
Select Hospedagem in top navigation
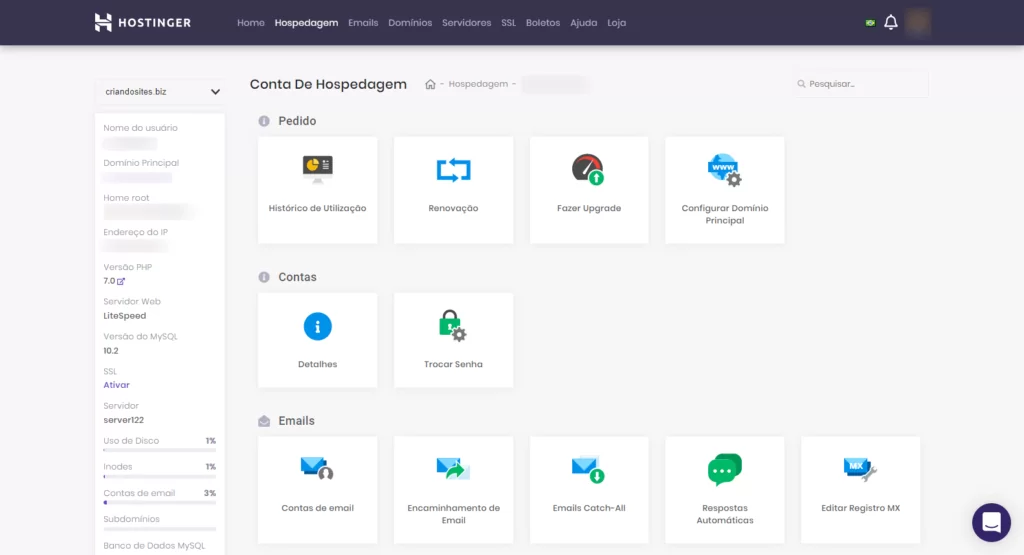pos(306,23)
